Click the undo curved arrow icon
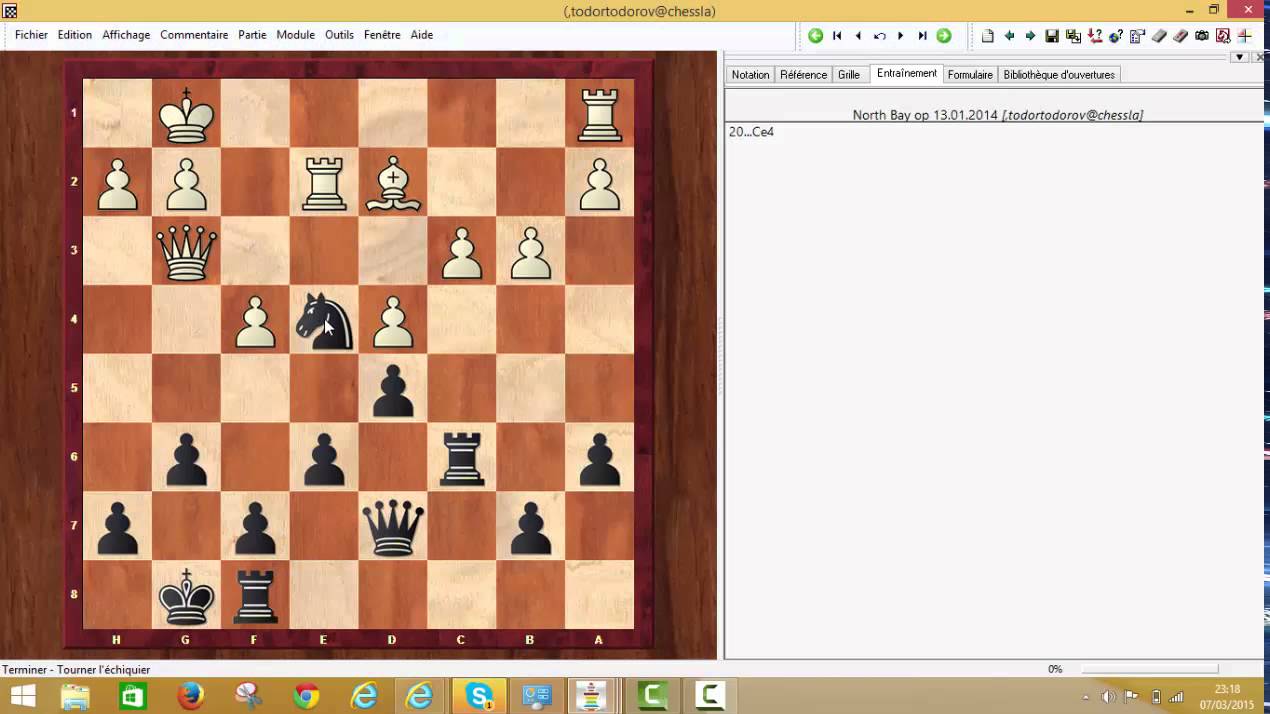Screen dimensions: 1270x714 click(x=880, y=36)
